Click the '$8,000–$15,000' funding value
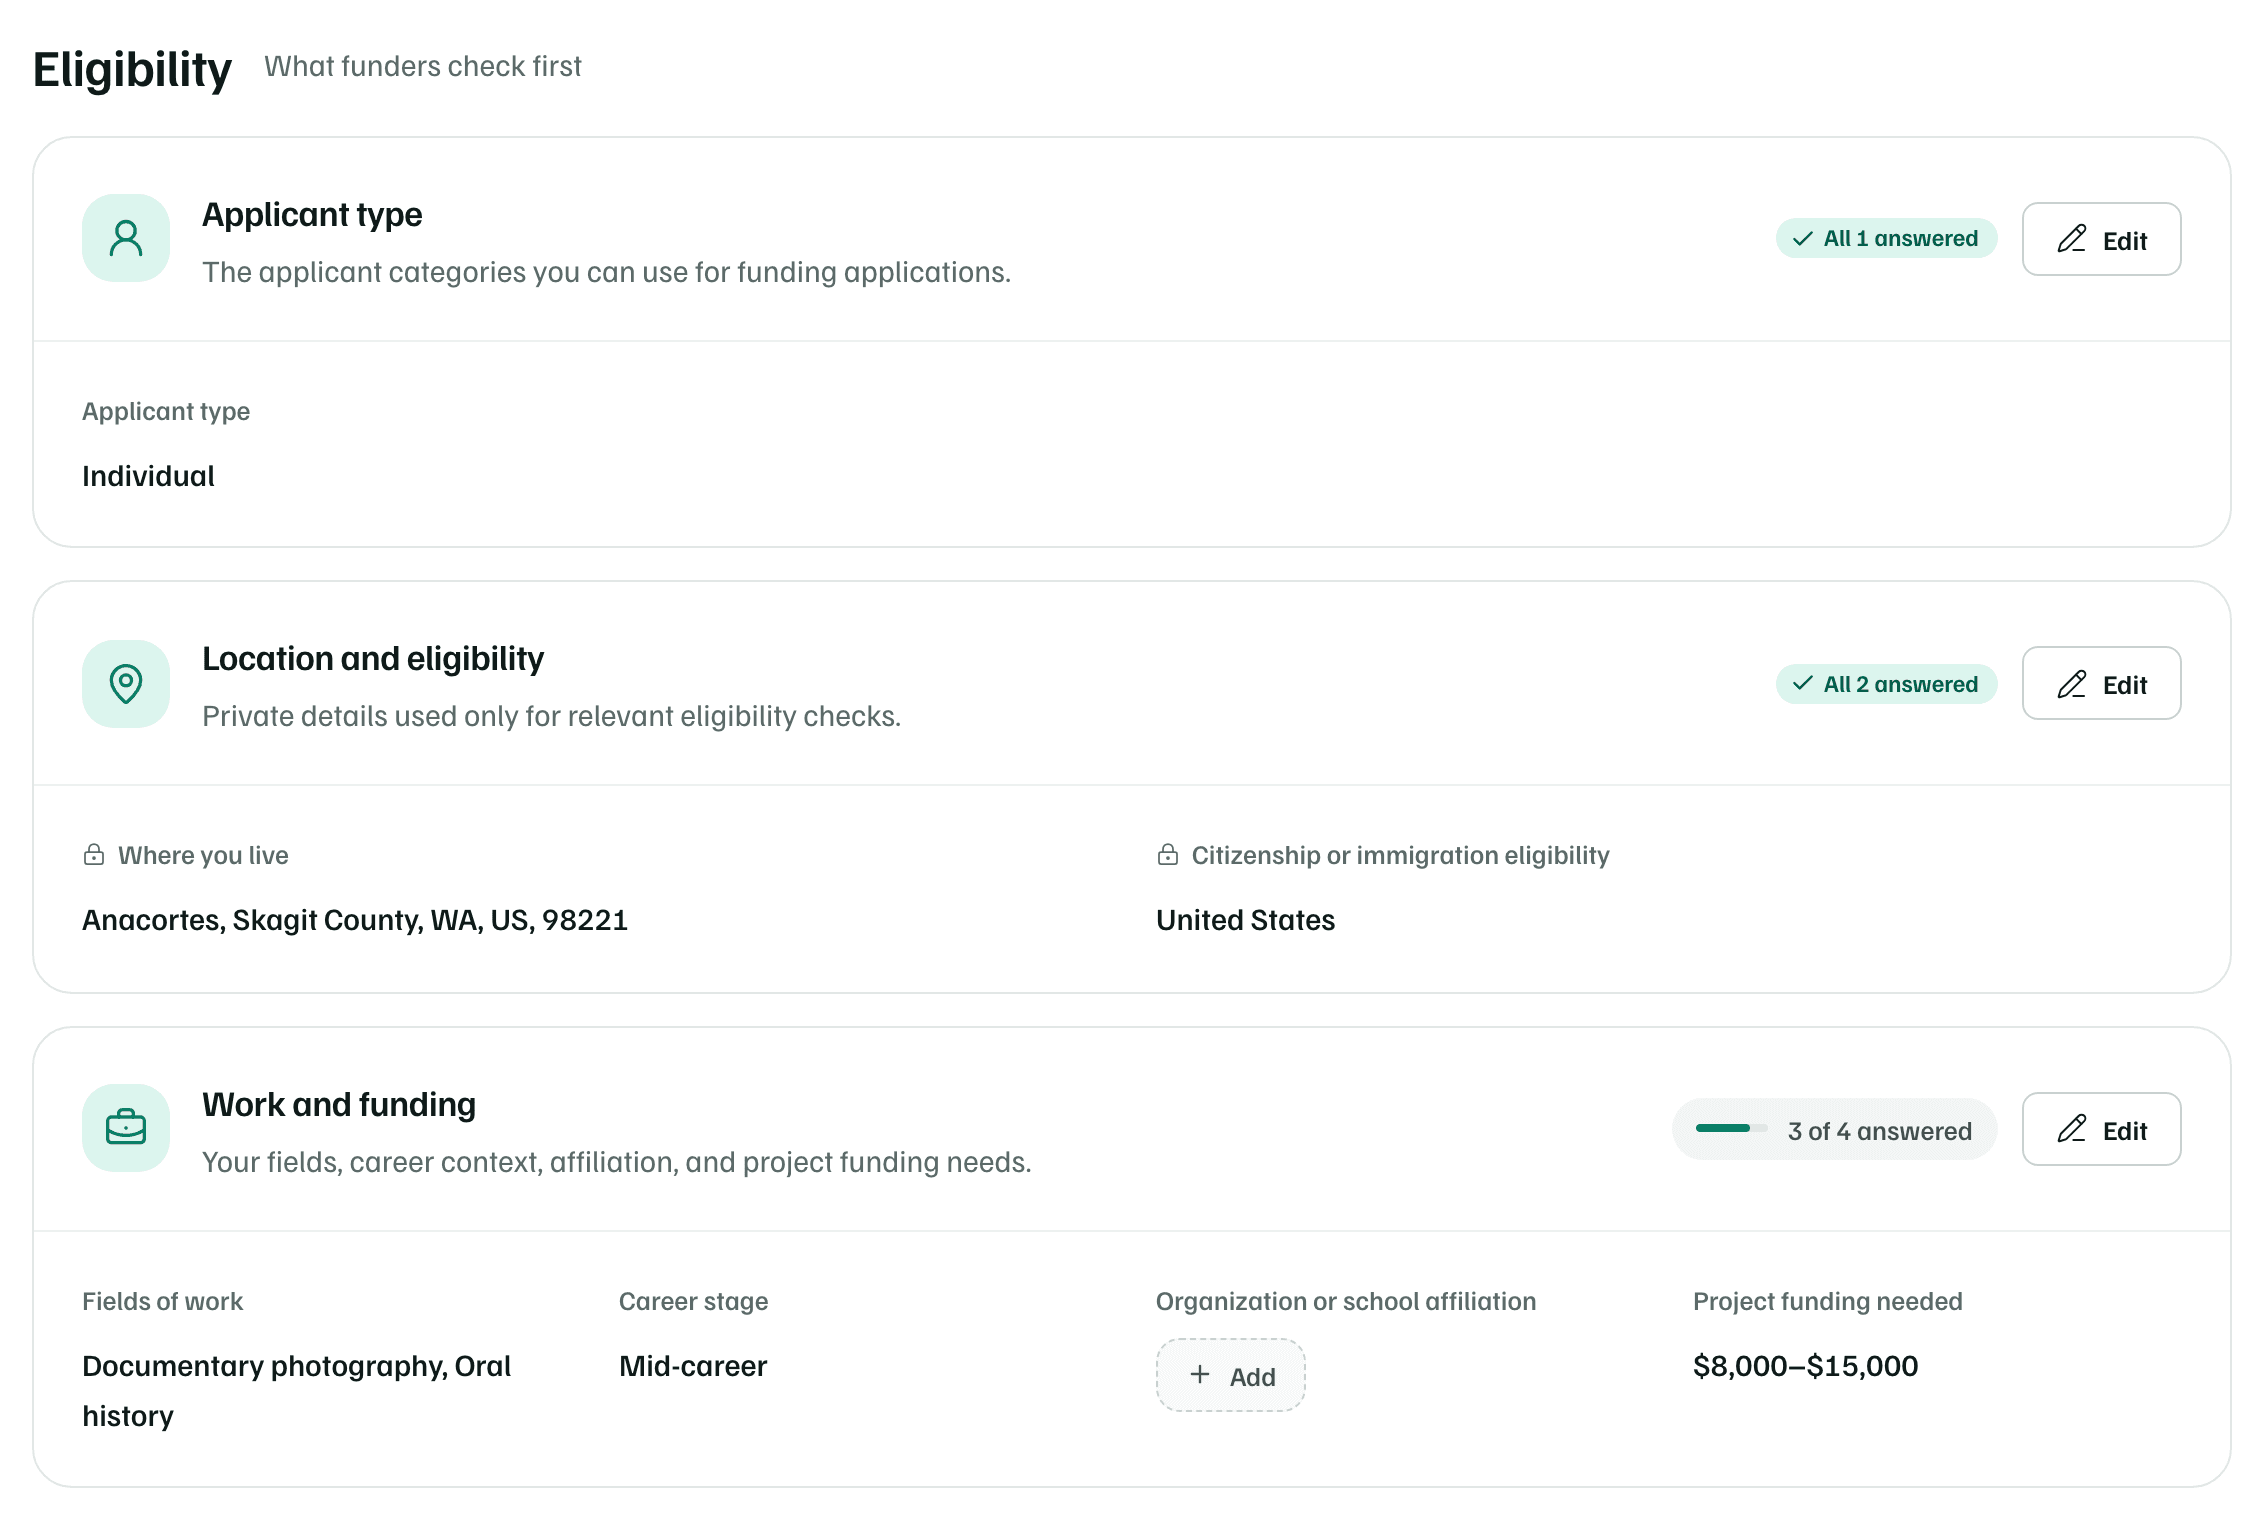This screenshot has height=1522, width=2264. 1806,1366
